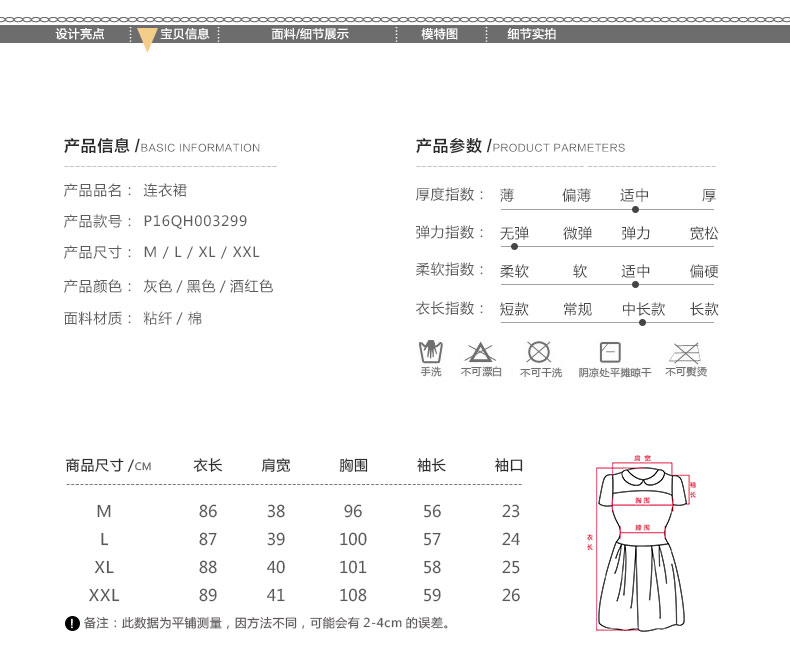Open the 面料/细节展示 tab
The image size is (790, 646).
coord(310,34)
